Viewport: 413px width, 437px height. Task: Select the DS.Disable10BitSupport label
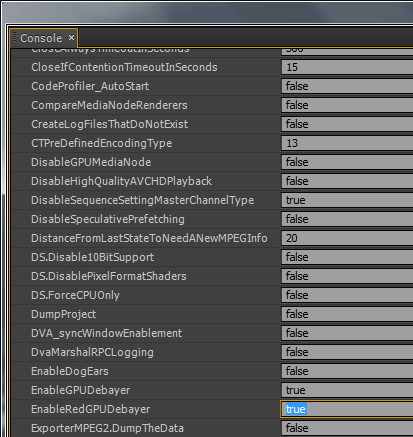92,257
